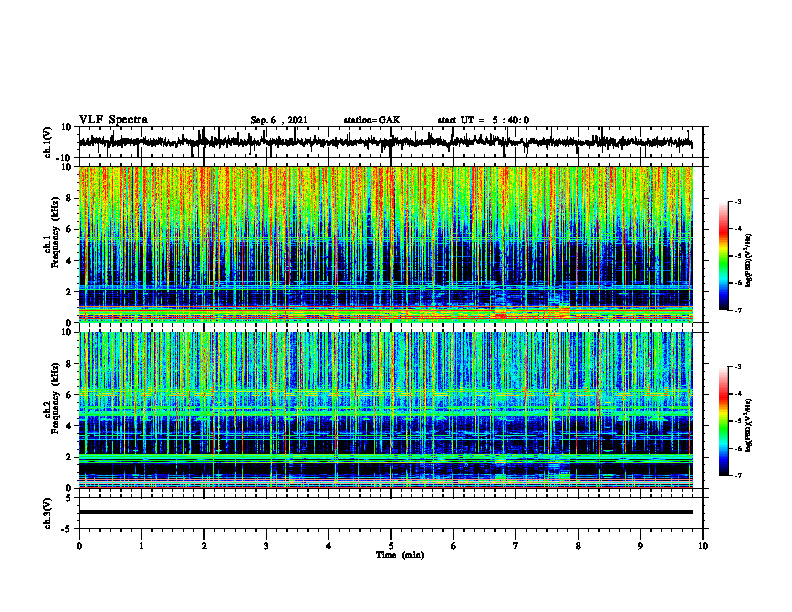Select the date label "Sep. 6 , 2021"
This screenshot has width=792, height=612.
[279, 120]
